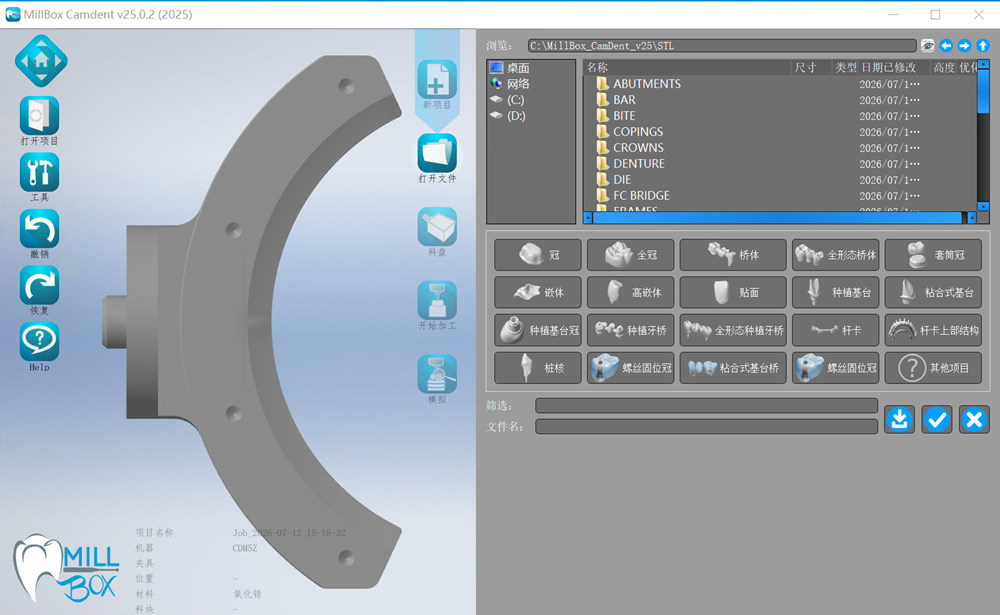Go back with the left arrow icon
The image size is (1000, 615).
[946, 45]
